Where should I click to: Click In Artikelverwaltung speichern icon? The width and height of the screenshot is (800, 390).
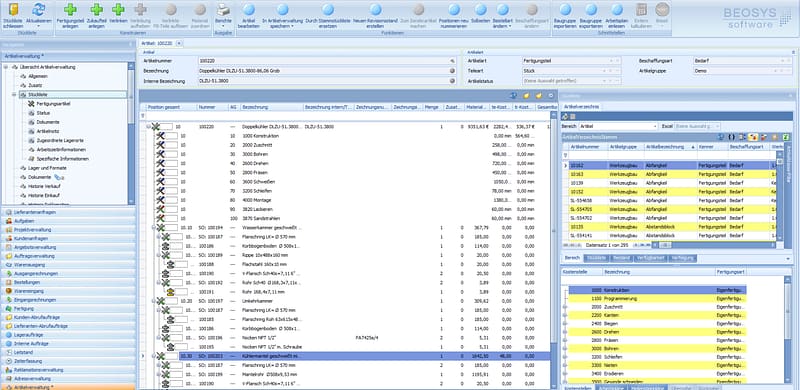pyautogui.click(x=283, y=9)
